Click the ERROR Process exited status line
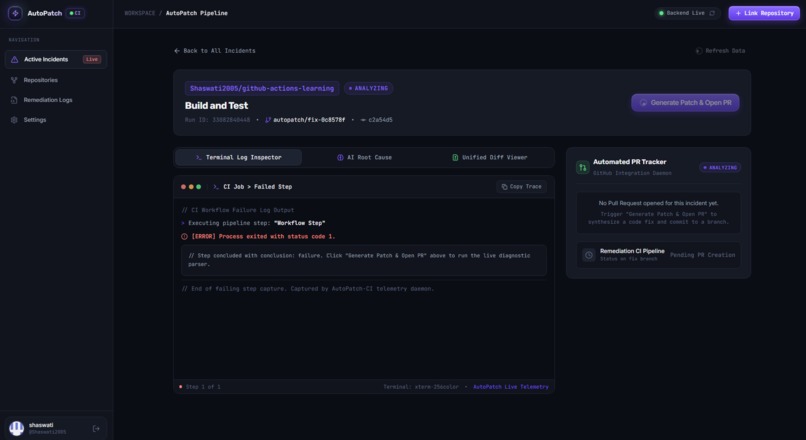Screen dimensions: 806x440 [263, 236]
